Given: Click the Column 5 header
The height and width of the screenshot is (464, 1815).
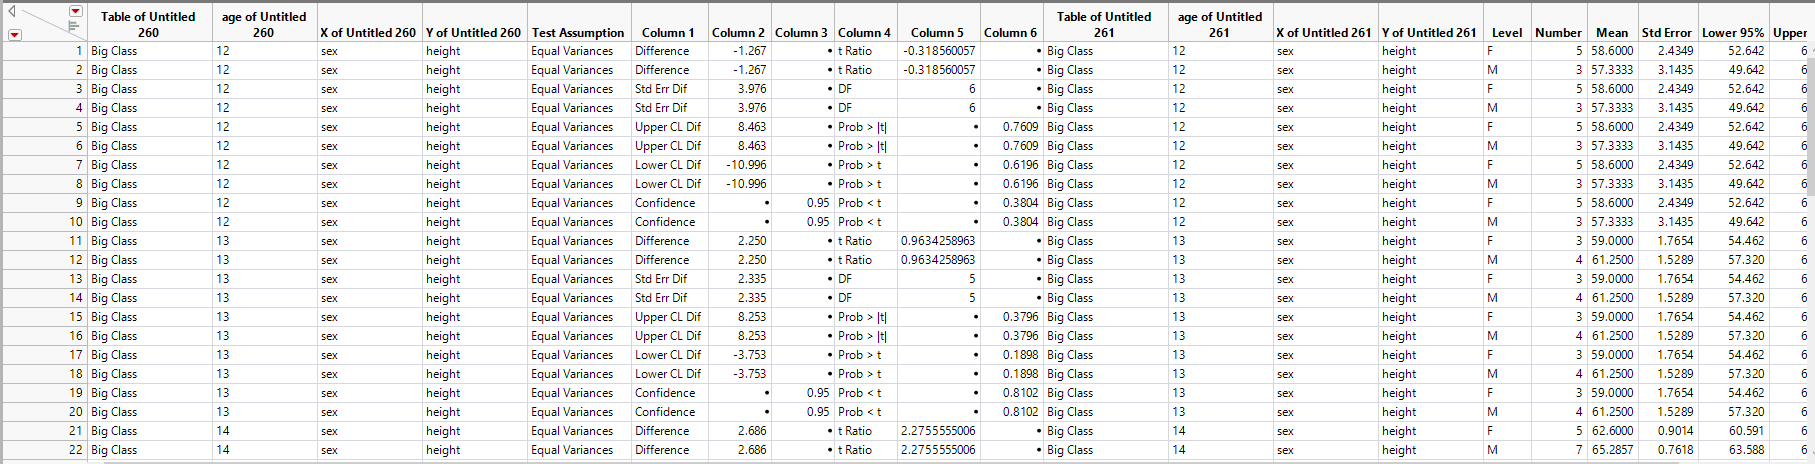Looking at the screenshot, I should point(937,33).
